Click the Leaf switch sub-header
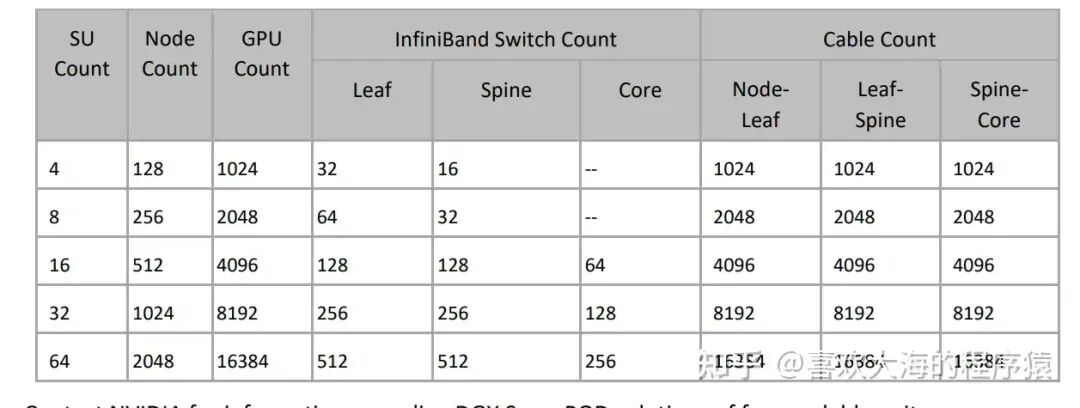This screenshot has width=1080, height=408. click(371, 90)
